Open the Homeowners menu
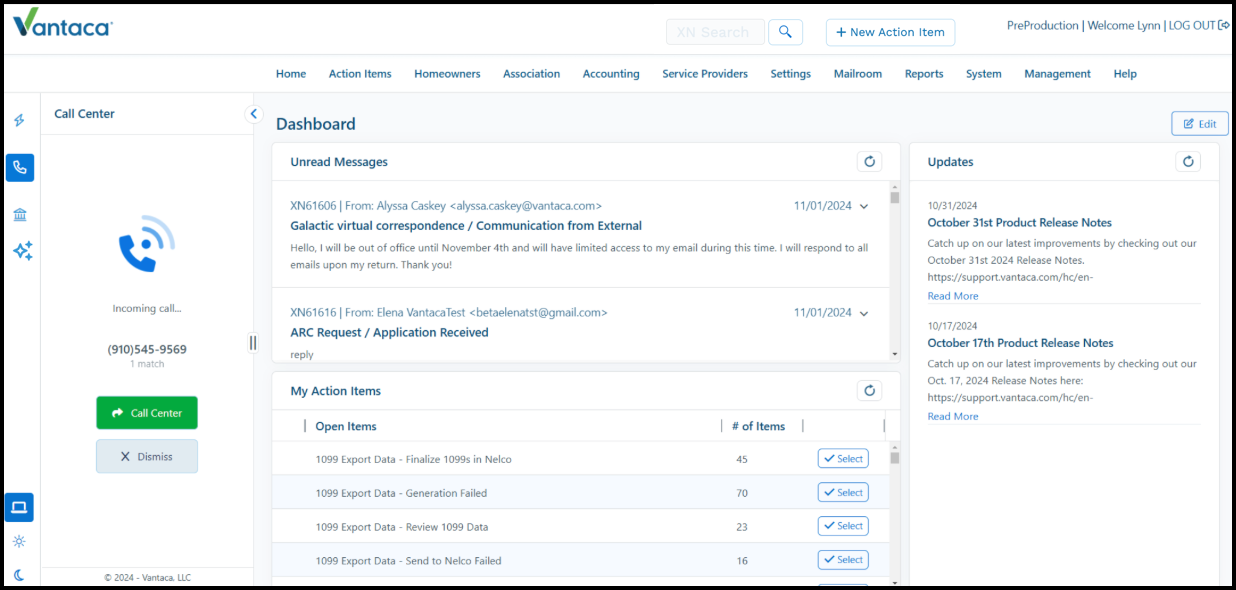Image resolution: width=1236 pixels, height=590 pixels. point(447,74)
